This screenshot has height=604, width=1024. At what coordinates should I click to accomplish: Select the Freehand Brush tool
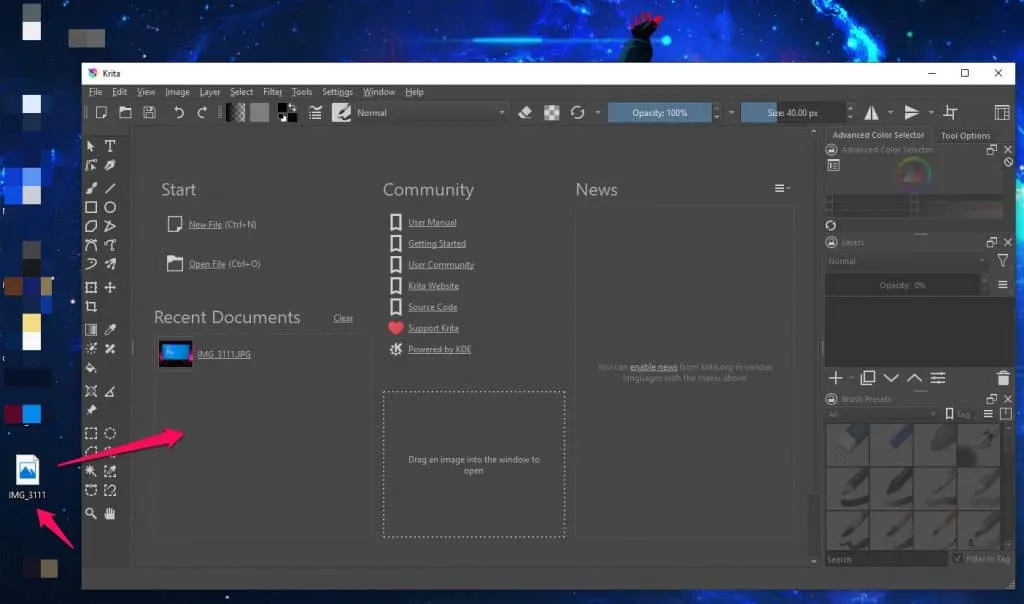tap(91, 189)
